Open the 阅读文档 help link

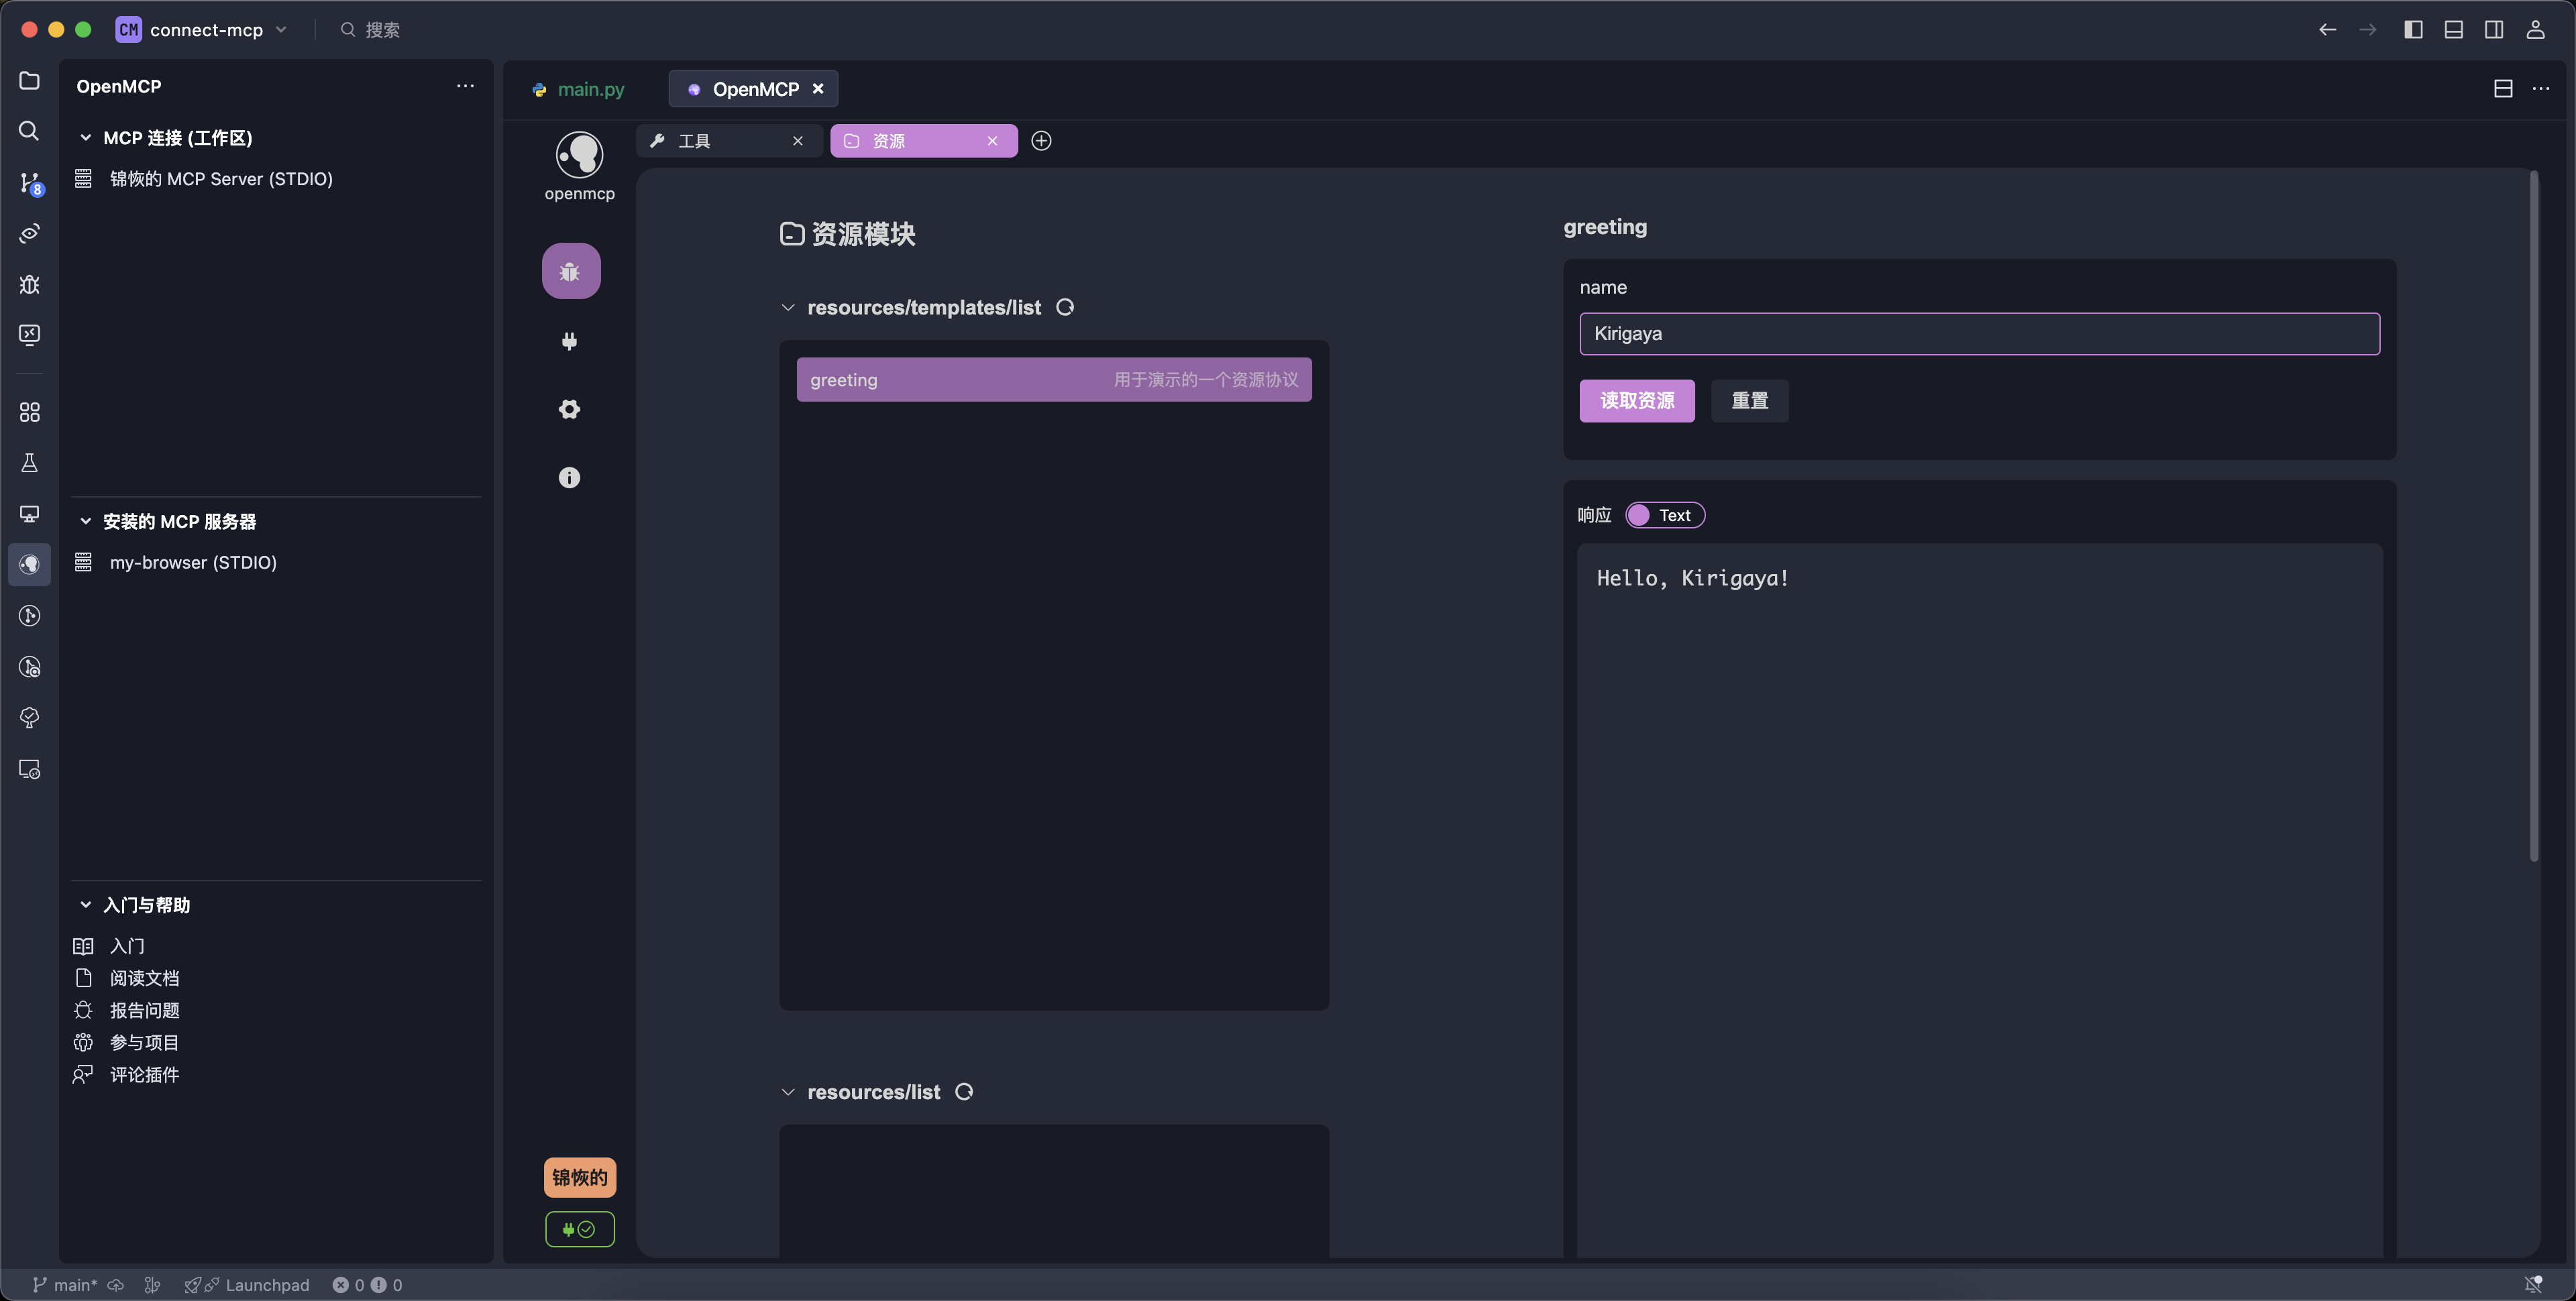[x=144, y=977]
